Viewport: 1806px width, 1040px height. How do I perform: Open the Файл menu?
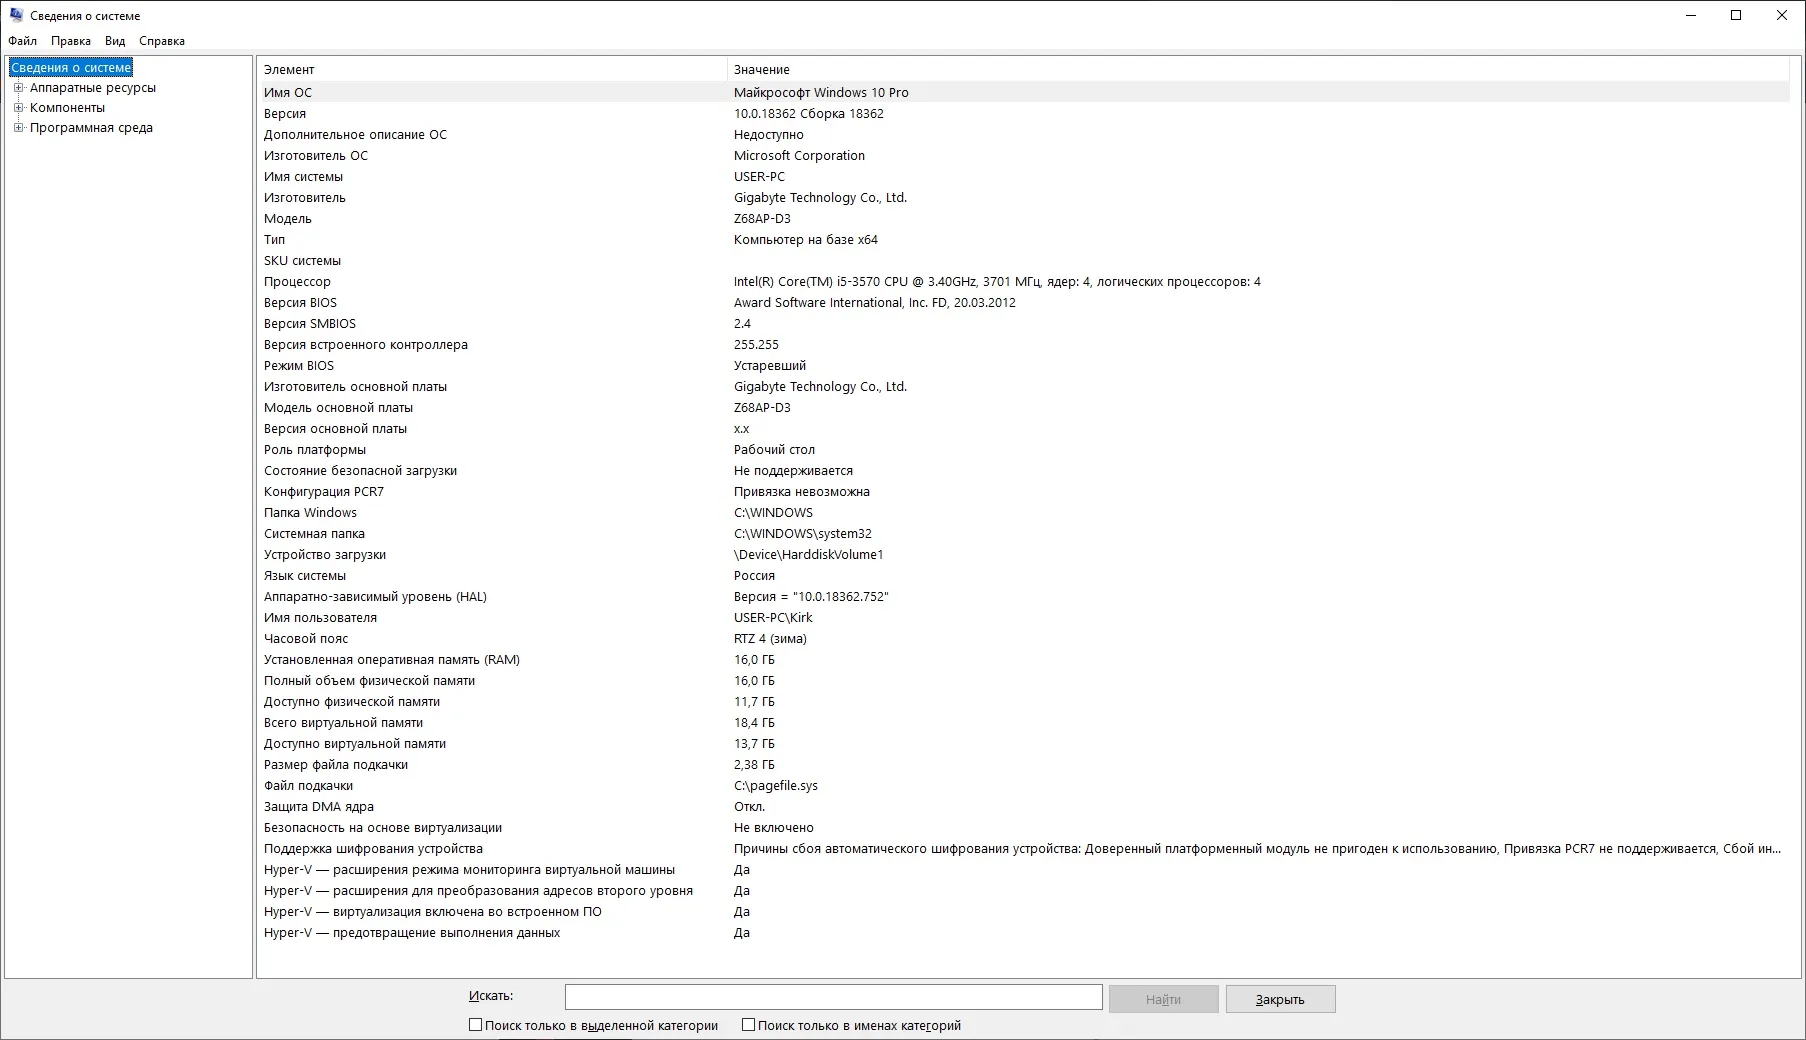pyautogui.click(x=22, y=41)
